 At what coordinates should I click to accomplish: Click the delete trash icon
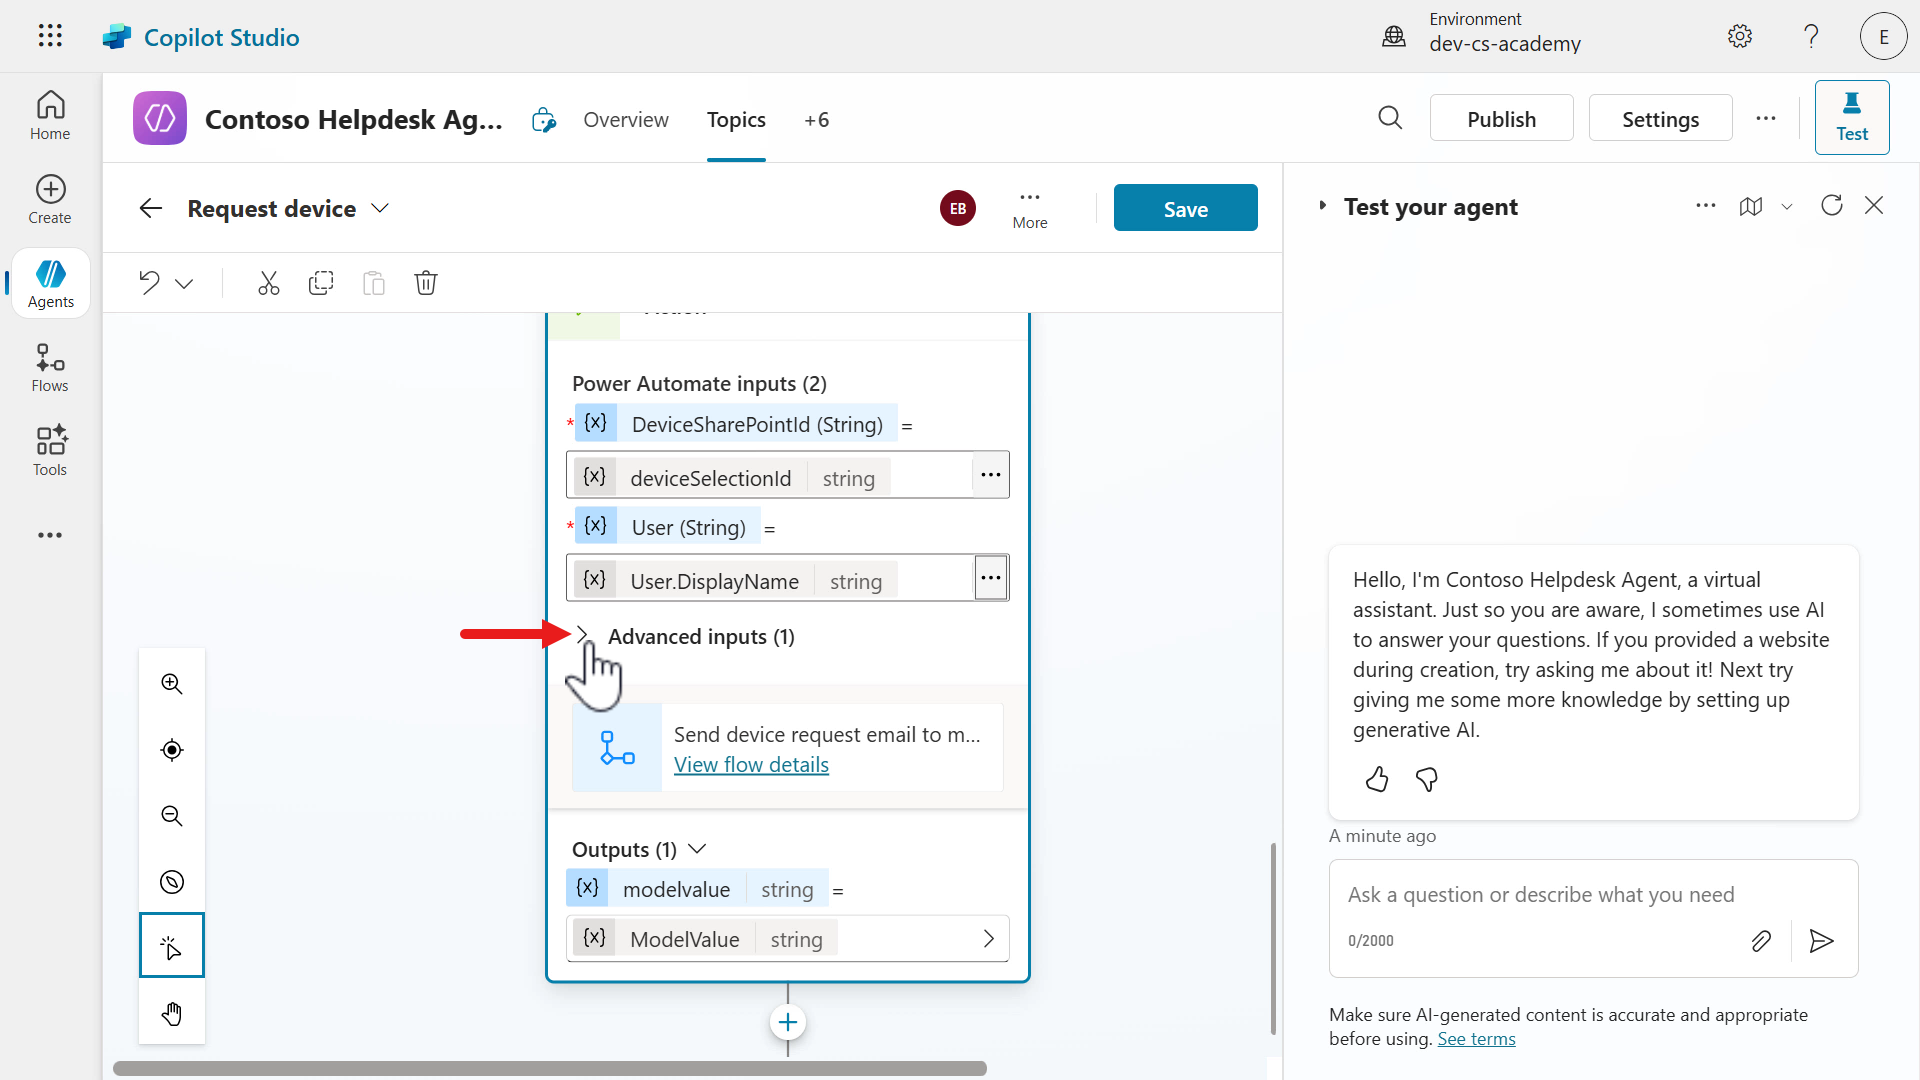tap(426, 283)
